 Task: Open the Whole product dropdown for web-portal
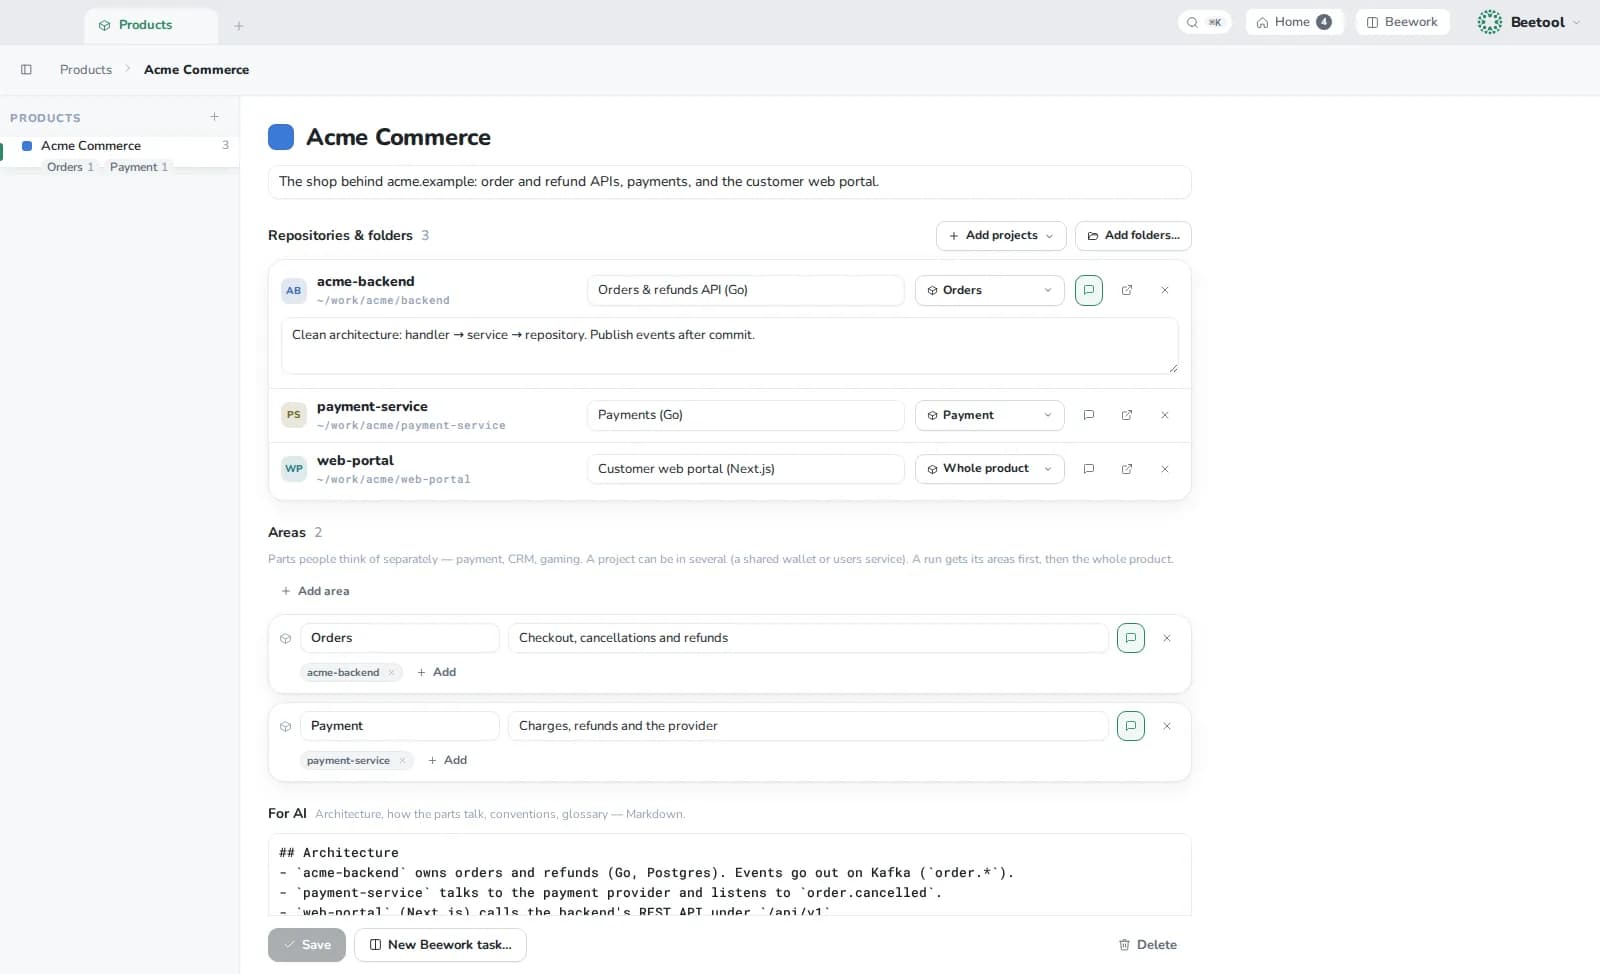click(x=989, y=469)
